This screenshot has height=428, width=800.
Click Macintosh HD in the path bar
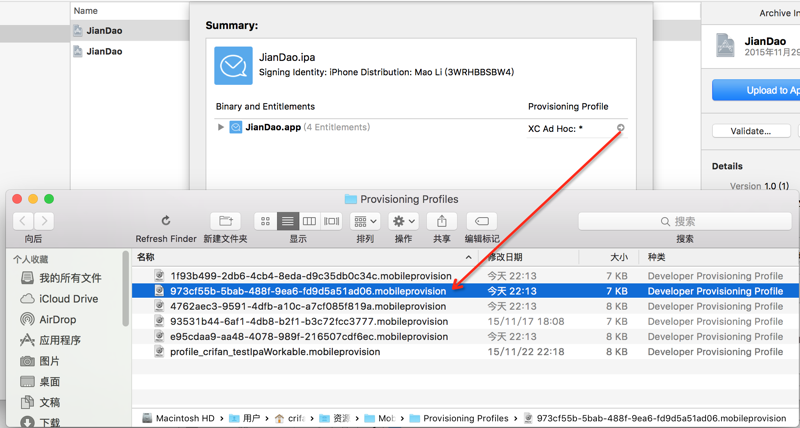[179, 418]
